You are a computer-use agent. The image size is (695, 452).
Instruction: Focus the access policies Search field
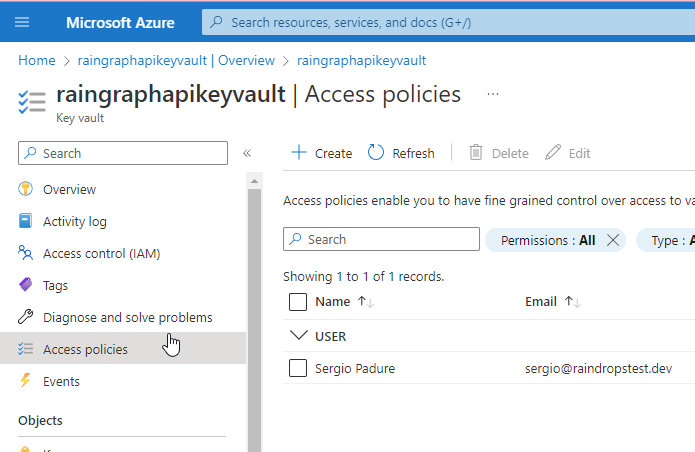tap(381, 239)
